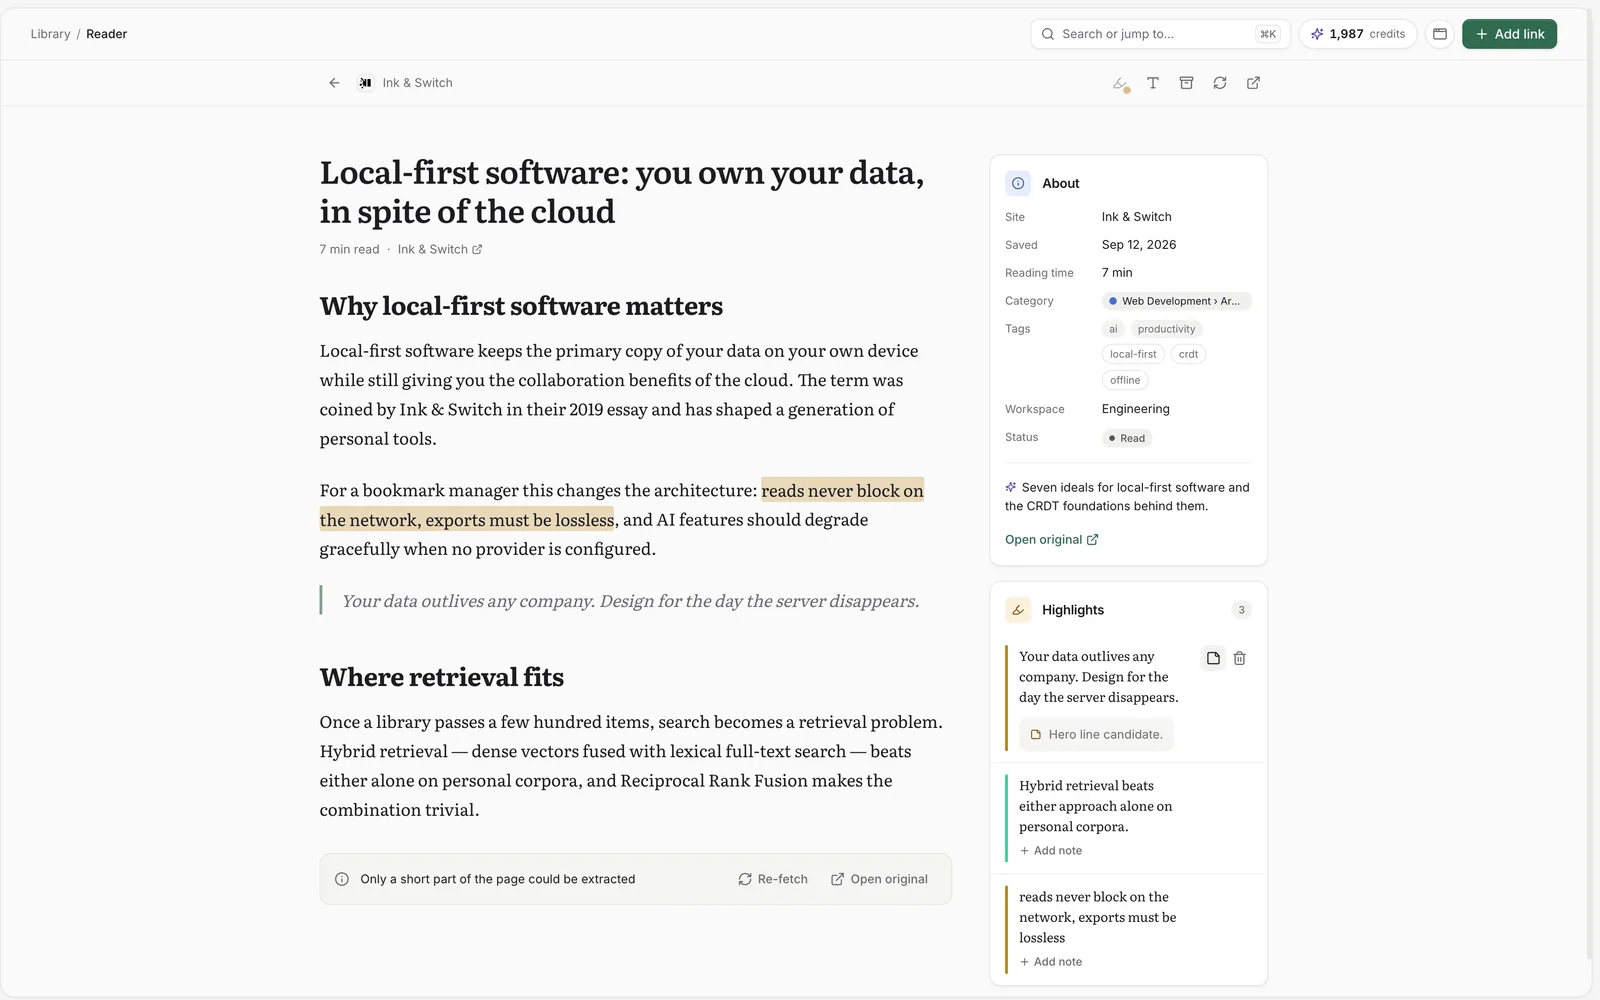Image resolution: width=1600 pixels, height=1000 pixels.
Task: Click the "productivity" tag
Action: coord(1166,329)
